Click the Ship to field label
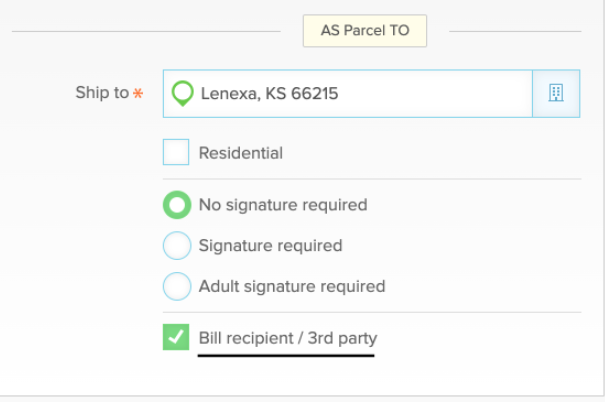This screenshot has width=605, height=411. tap(102, 93)
